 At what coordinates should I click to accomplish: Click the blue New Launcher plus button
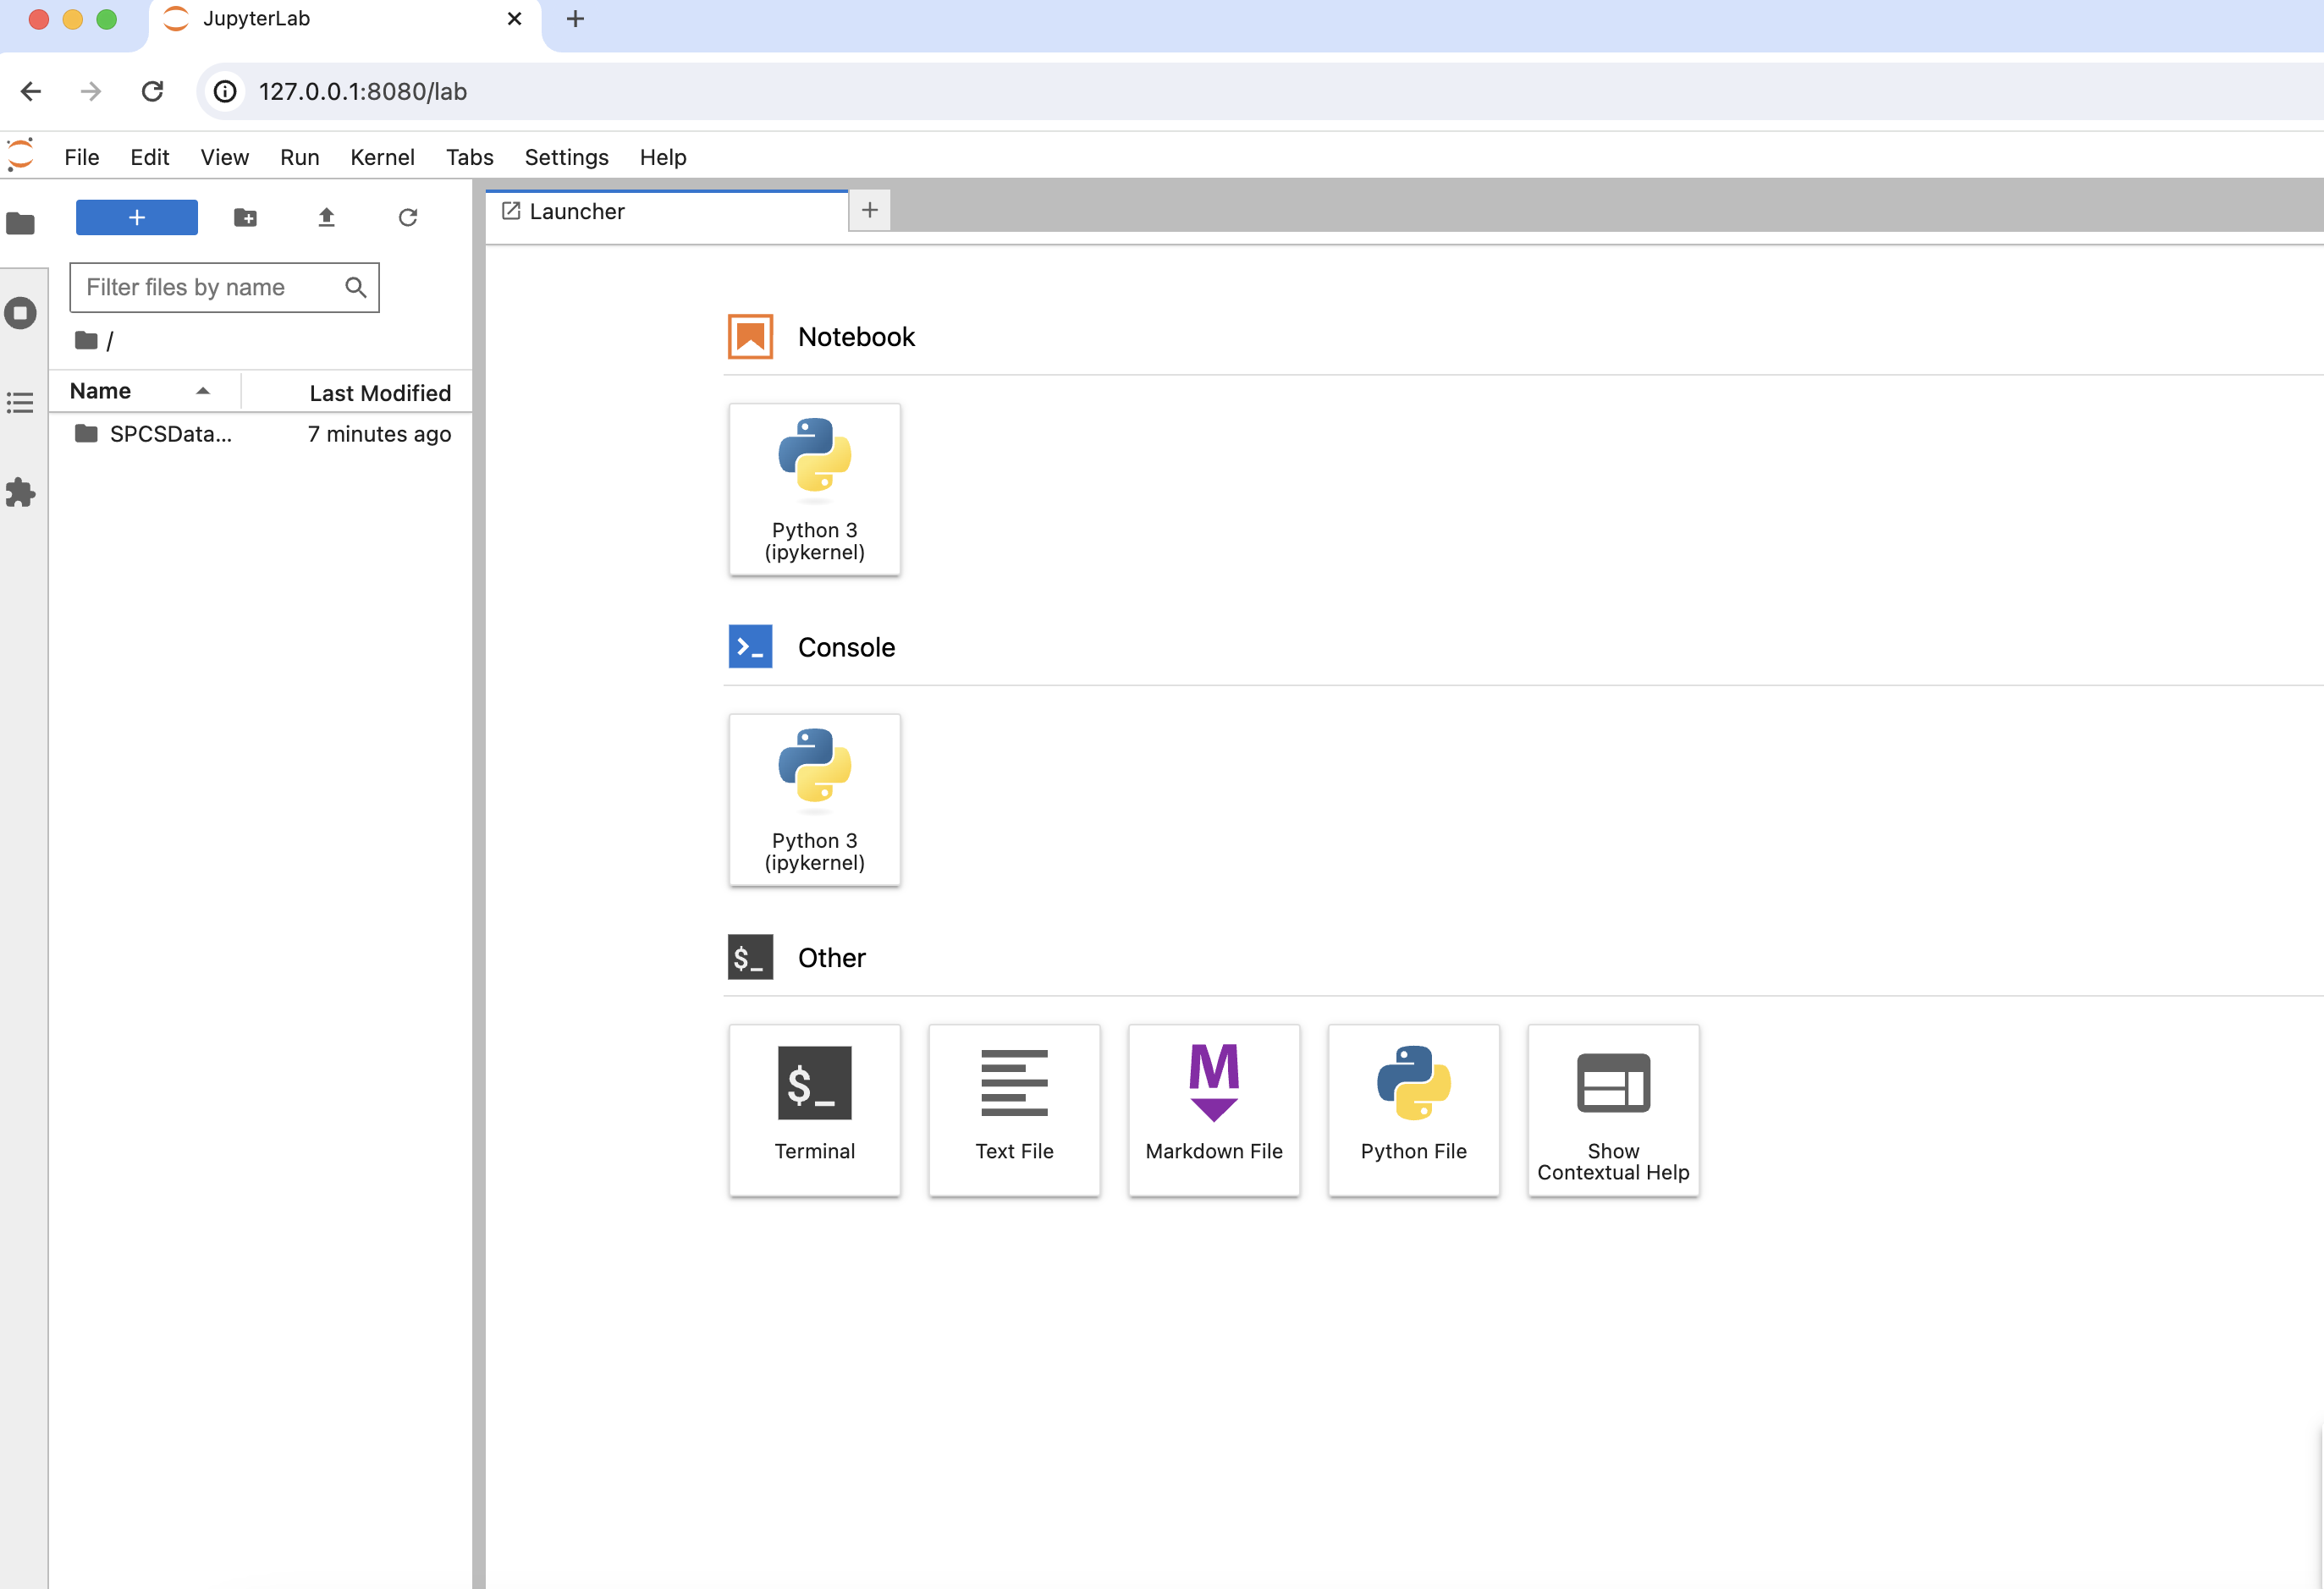pyautogui.click(x=137, y=217)
